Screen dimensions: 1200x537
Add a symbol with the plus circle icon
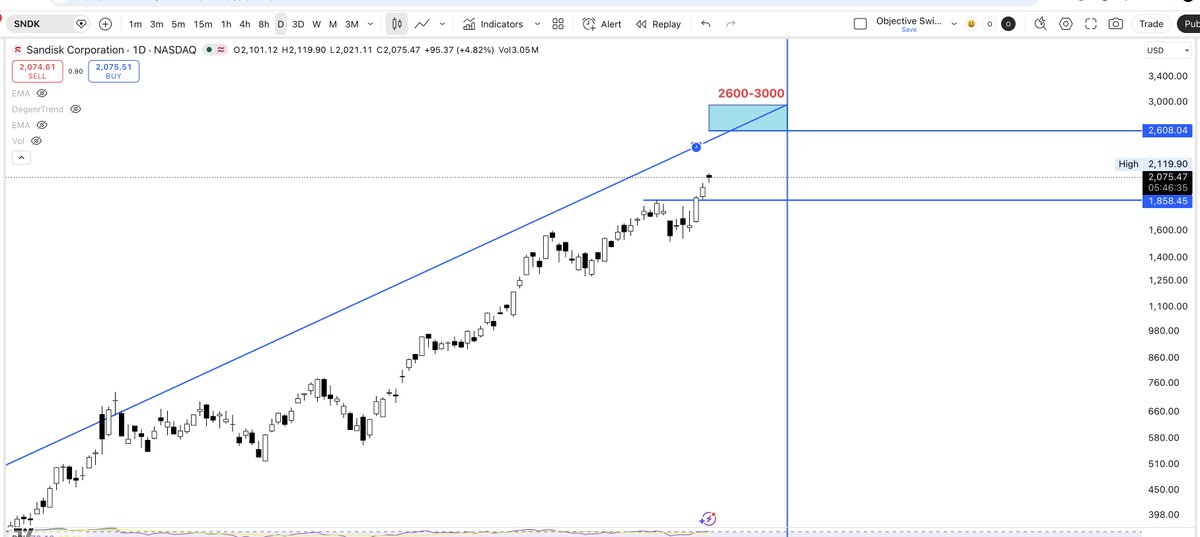(105, 23)
